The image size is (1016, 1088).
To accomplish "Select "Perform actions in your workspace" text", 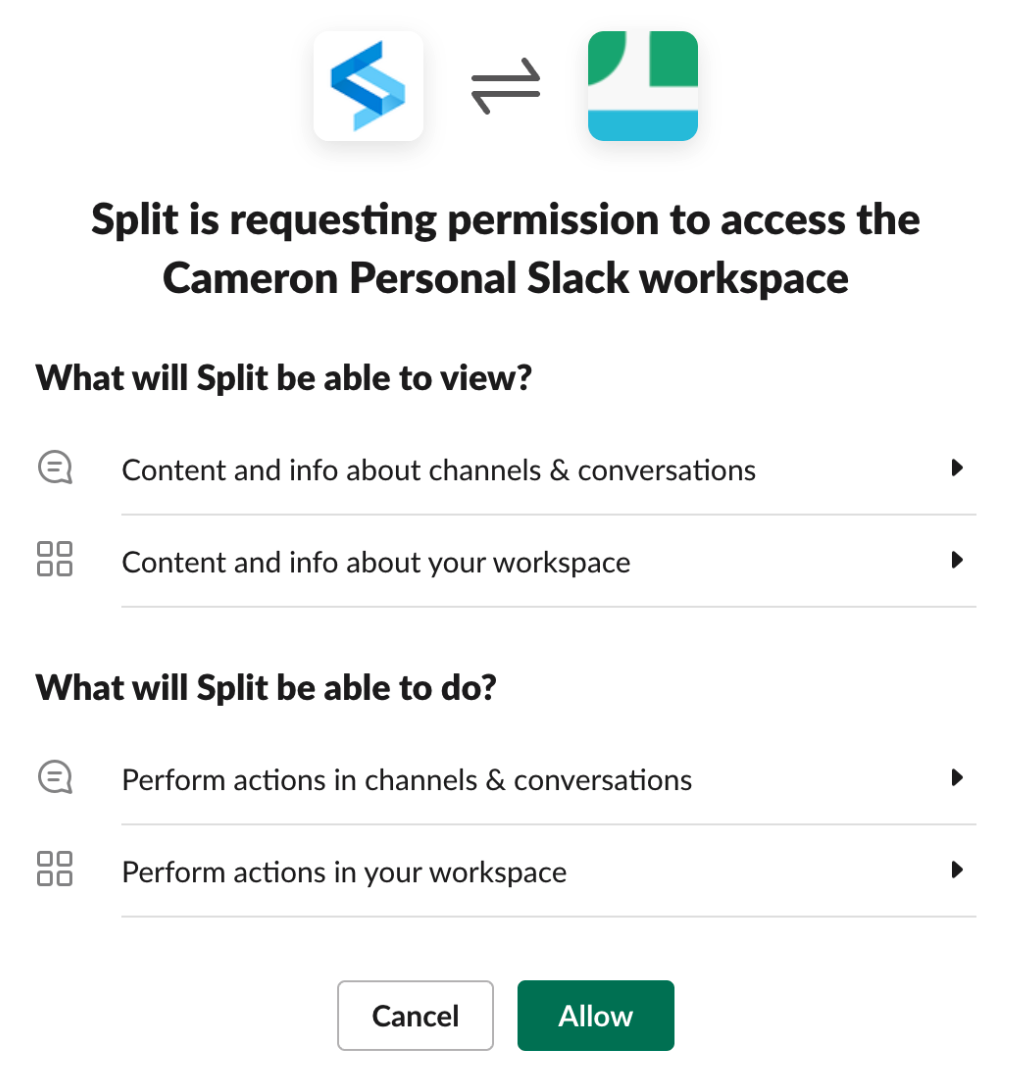I will [x=344, y=872].
